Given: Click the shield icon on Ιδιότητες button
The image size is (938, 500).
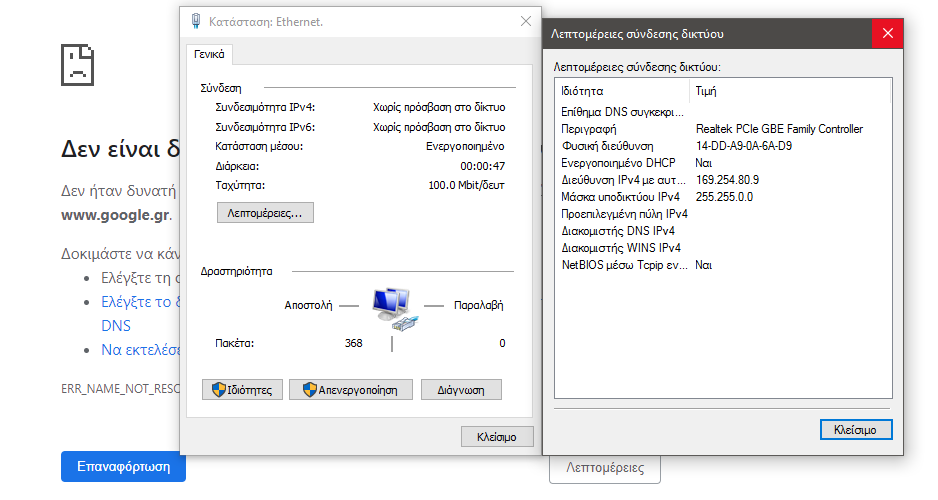Looking at the screenshot, I should (x=219, y=390).
